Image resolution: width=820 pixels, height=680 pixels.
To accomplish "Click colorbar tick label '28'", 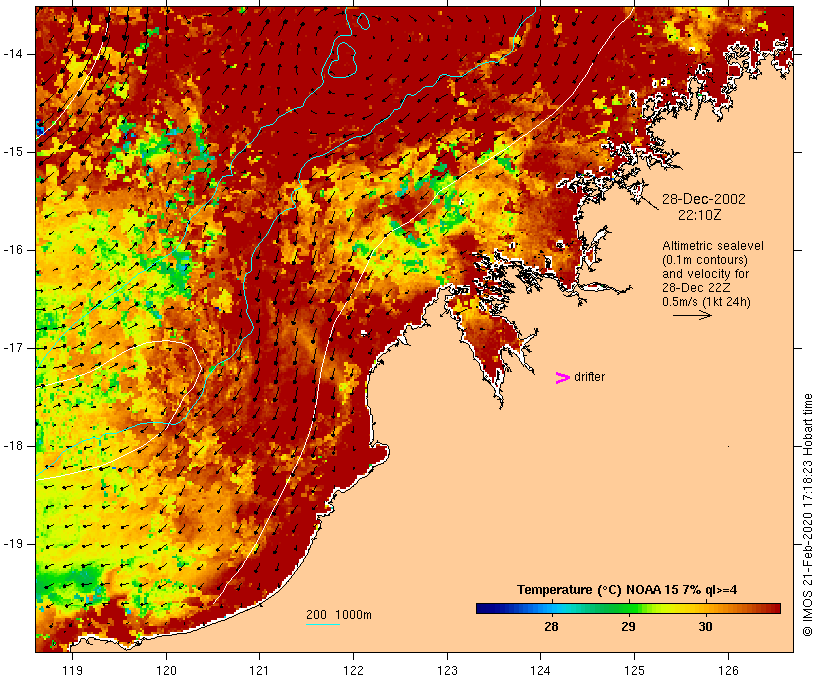I will click(x=551, y=626).
